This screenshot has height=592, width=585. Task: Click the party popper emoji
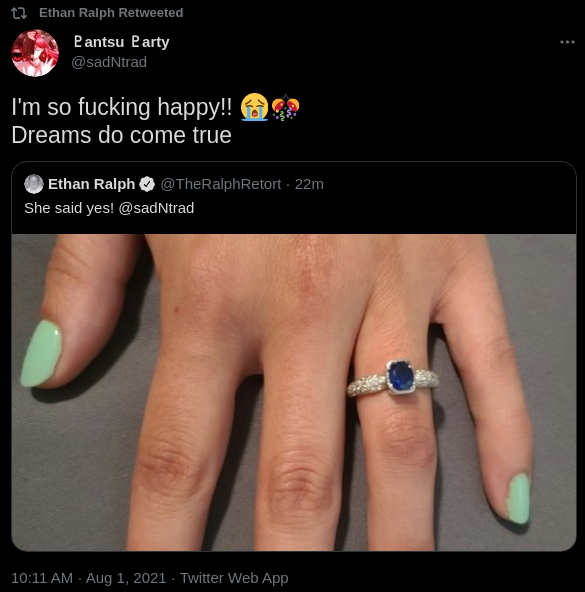click(x=286, y=108)
